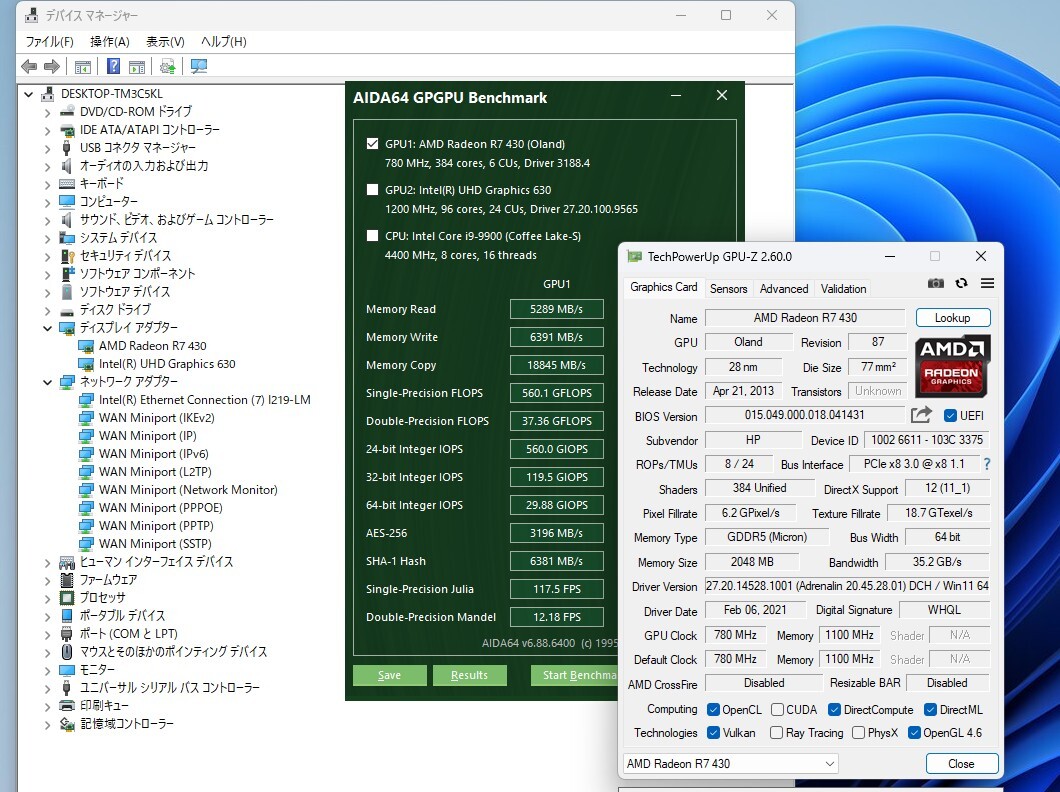Open the ファイル(F) menu

click(49, 42)
